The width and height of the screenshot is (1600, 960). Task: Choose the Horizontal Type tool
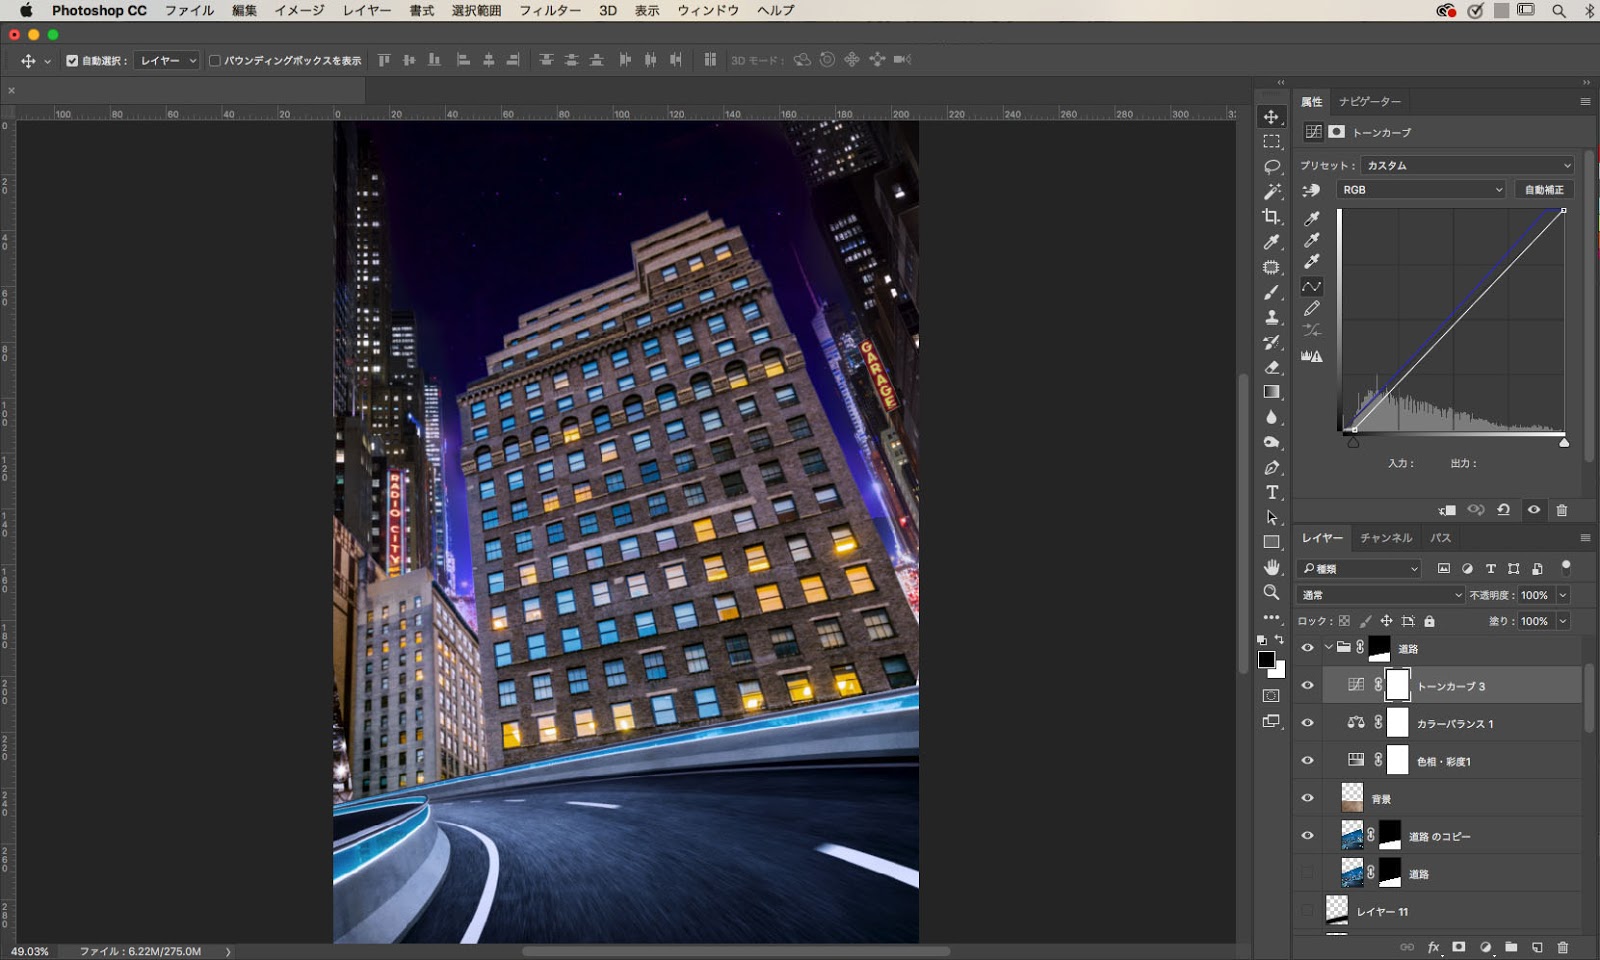[1271, 492]
